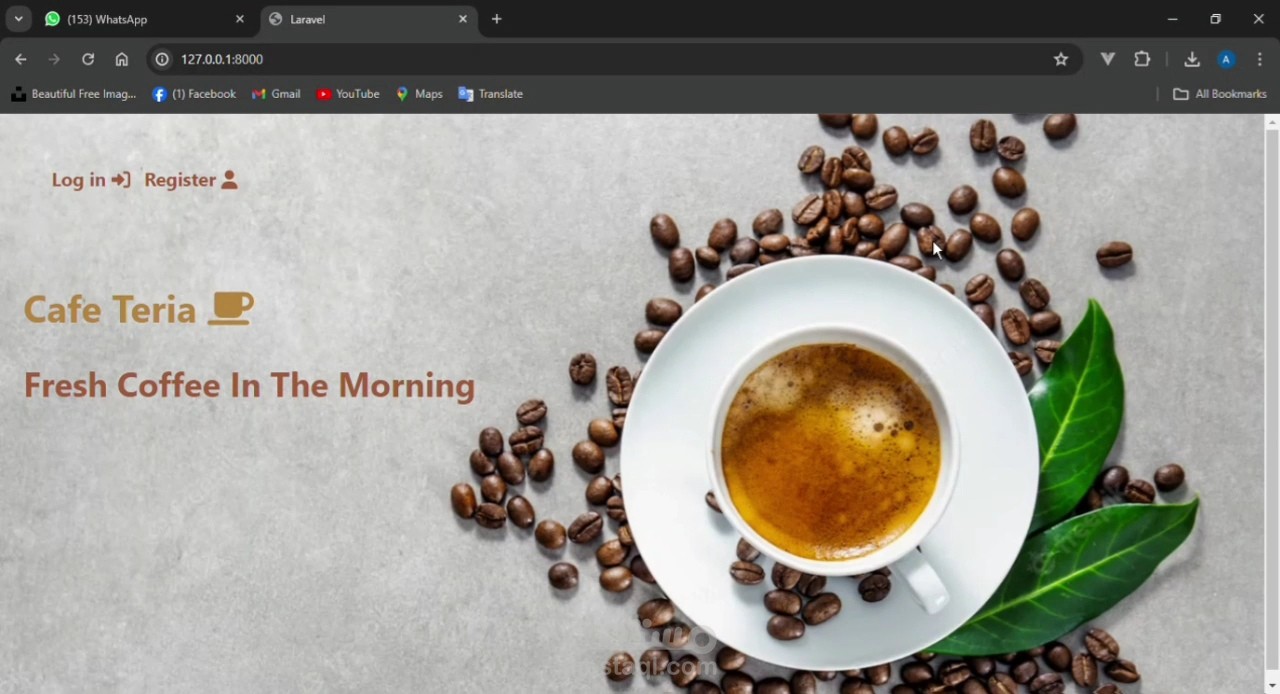Click the page scrollbar up arrow

[x=1272, y=122]
